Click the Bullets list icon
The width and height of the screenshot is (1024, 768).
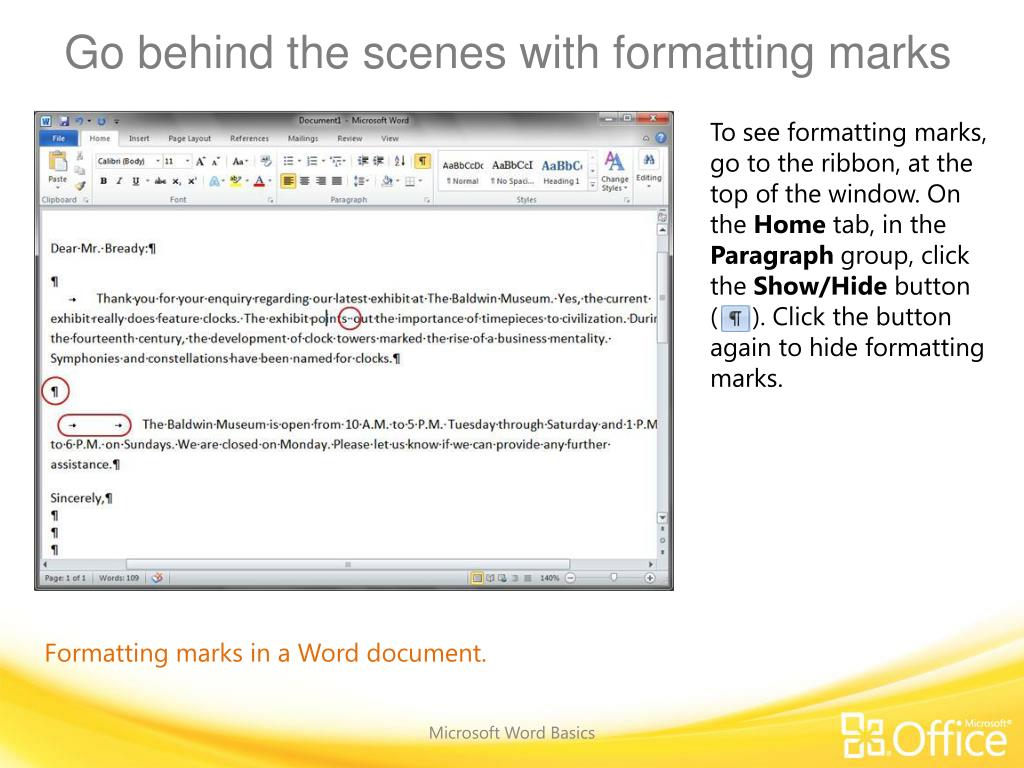pos(288,161)
